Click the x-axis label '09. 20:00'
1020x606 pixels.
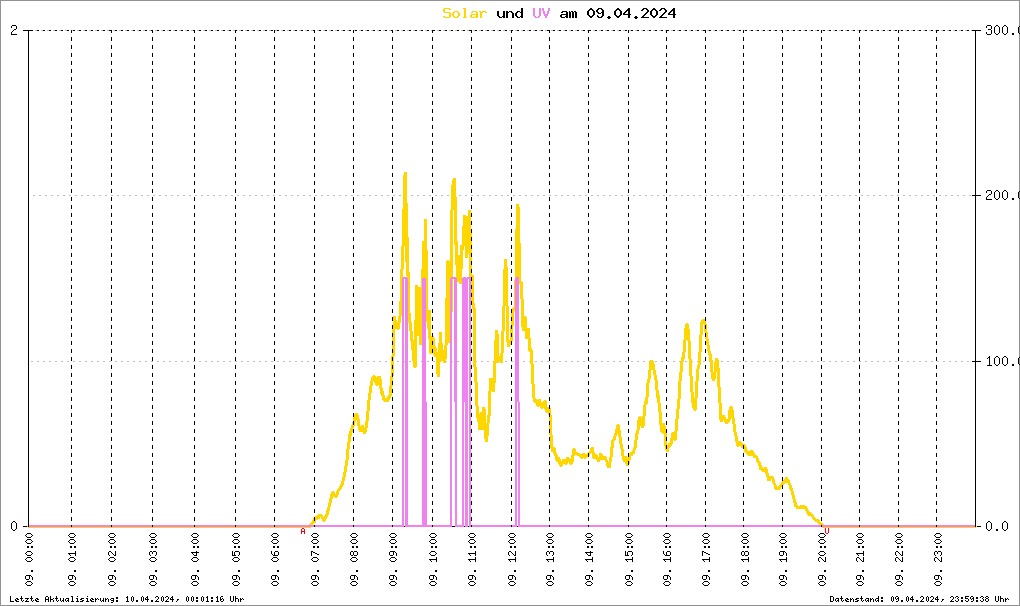pos(822,560)
